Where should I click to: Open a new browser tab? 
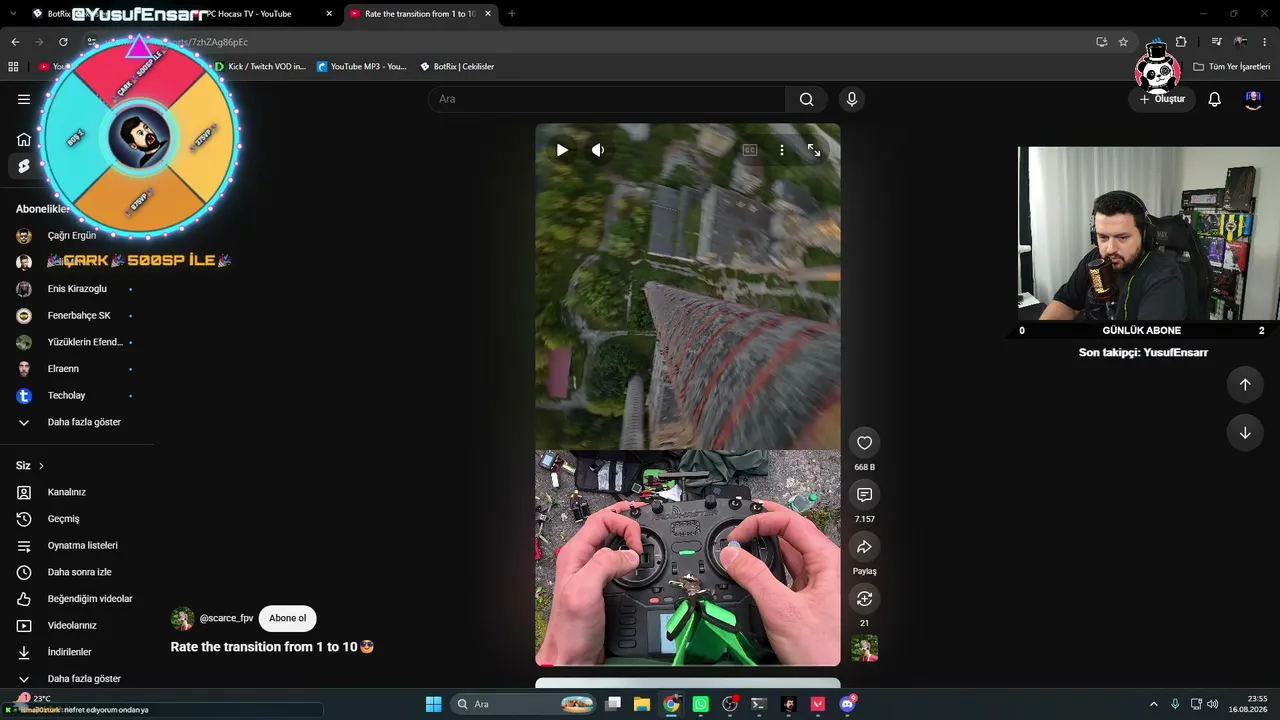pos(512,14)
